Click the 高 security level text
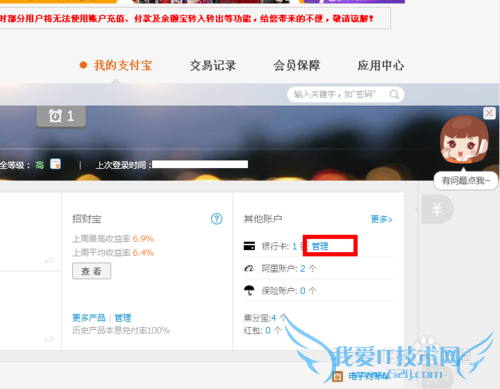Image resolution: width=500 pixels, height=389 pixels. [40, 165]
